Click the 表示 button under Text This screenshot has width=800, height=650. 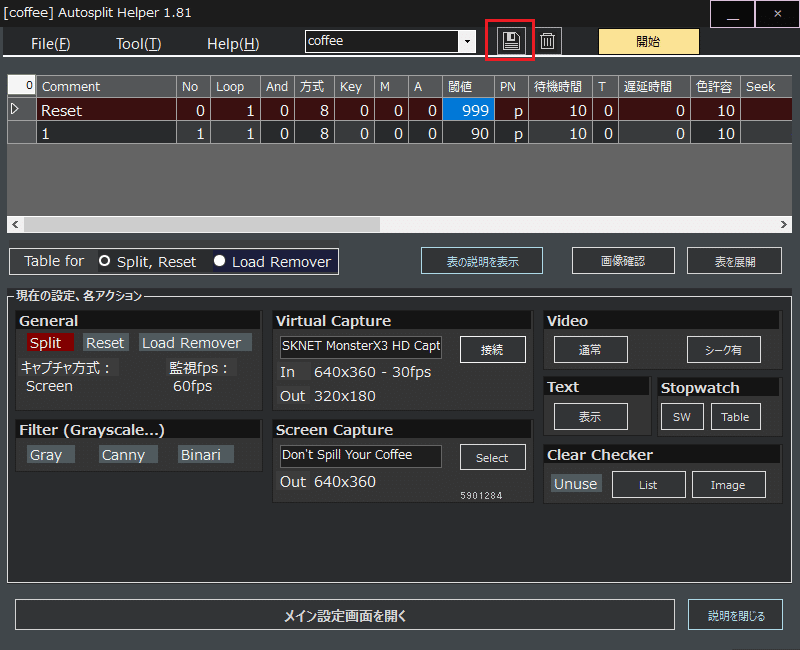(x=591, y=416)
